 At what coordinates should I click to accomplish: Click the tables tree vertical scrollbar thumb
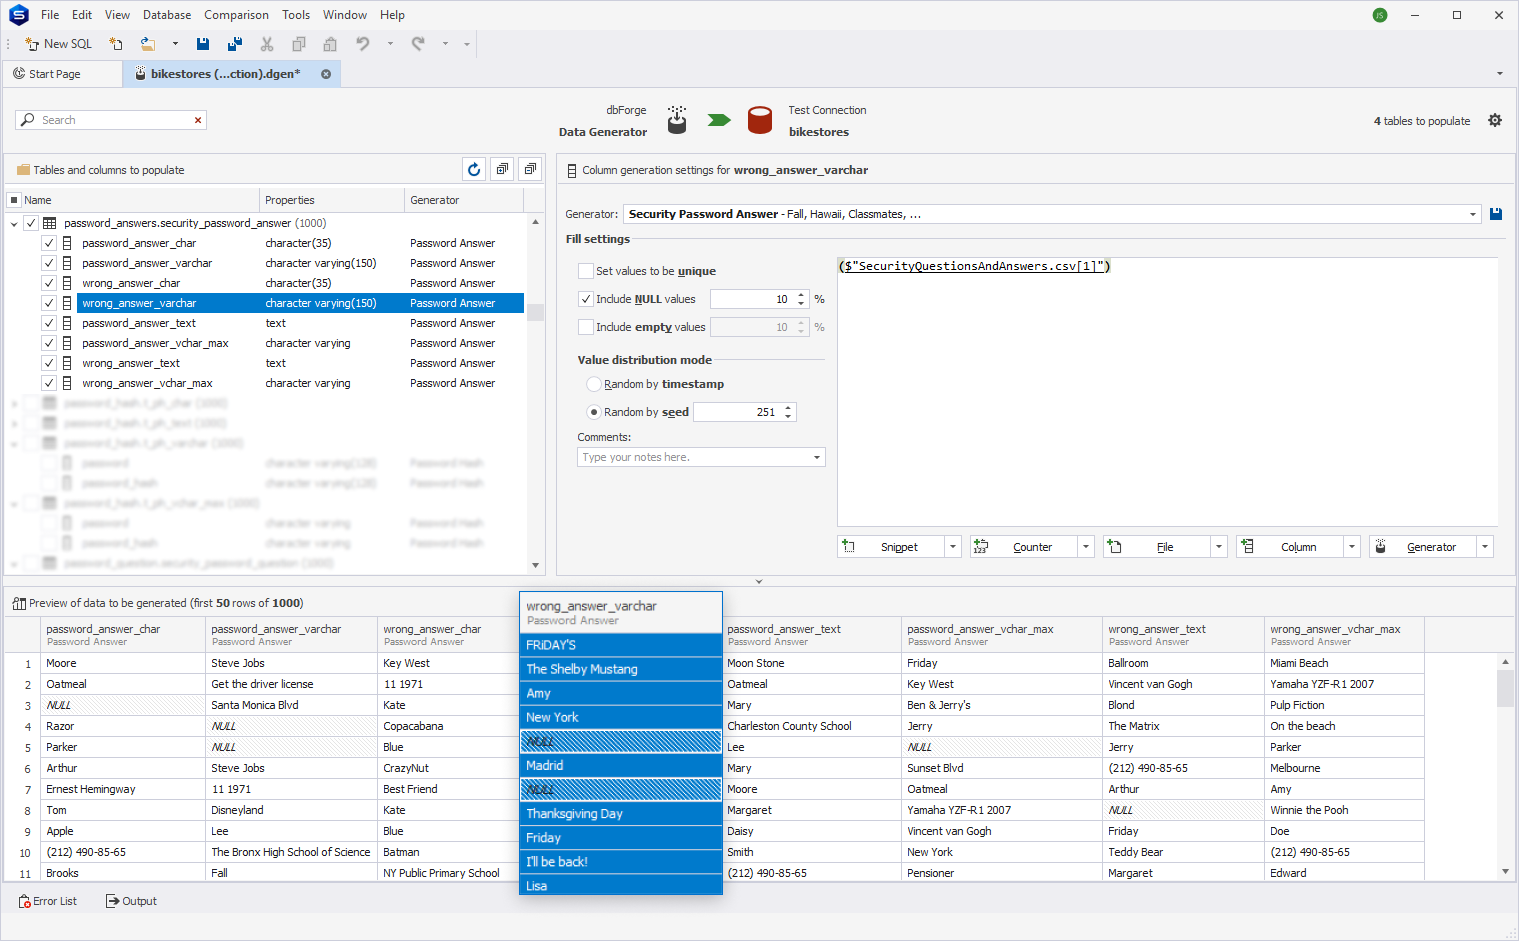(536, 312)
